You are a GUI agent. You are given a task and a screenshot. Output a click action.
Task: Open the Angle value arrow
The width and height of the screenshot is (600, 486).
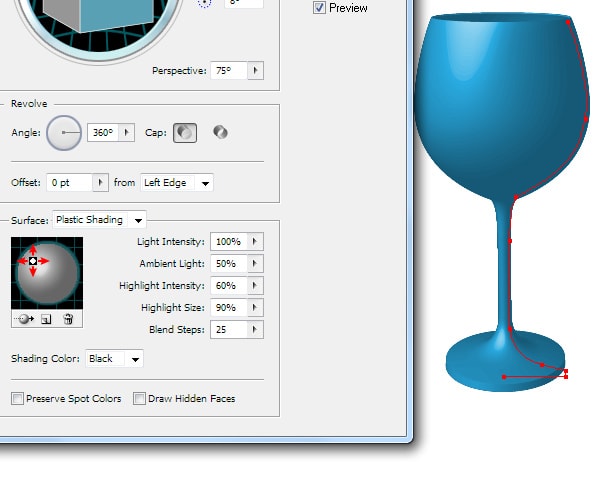click(x=127, y=133)
